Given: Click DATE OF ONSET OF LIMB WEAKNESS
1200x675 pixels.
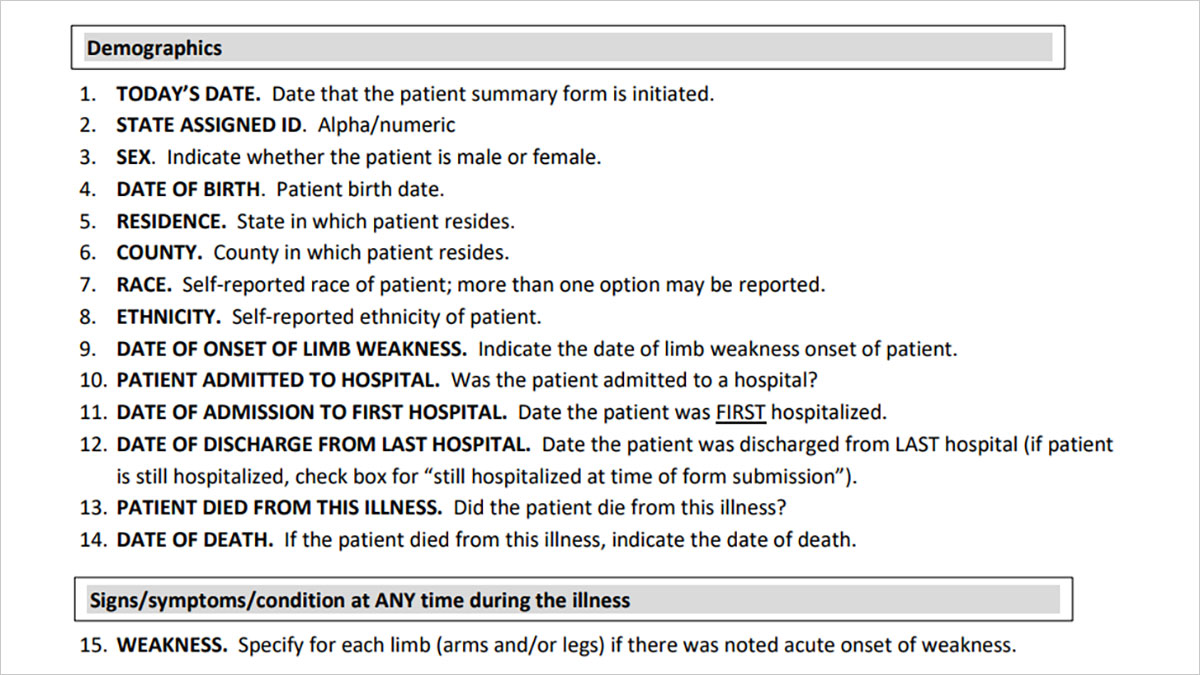Looking at the screenshot, I should click(291, 349).
